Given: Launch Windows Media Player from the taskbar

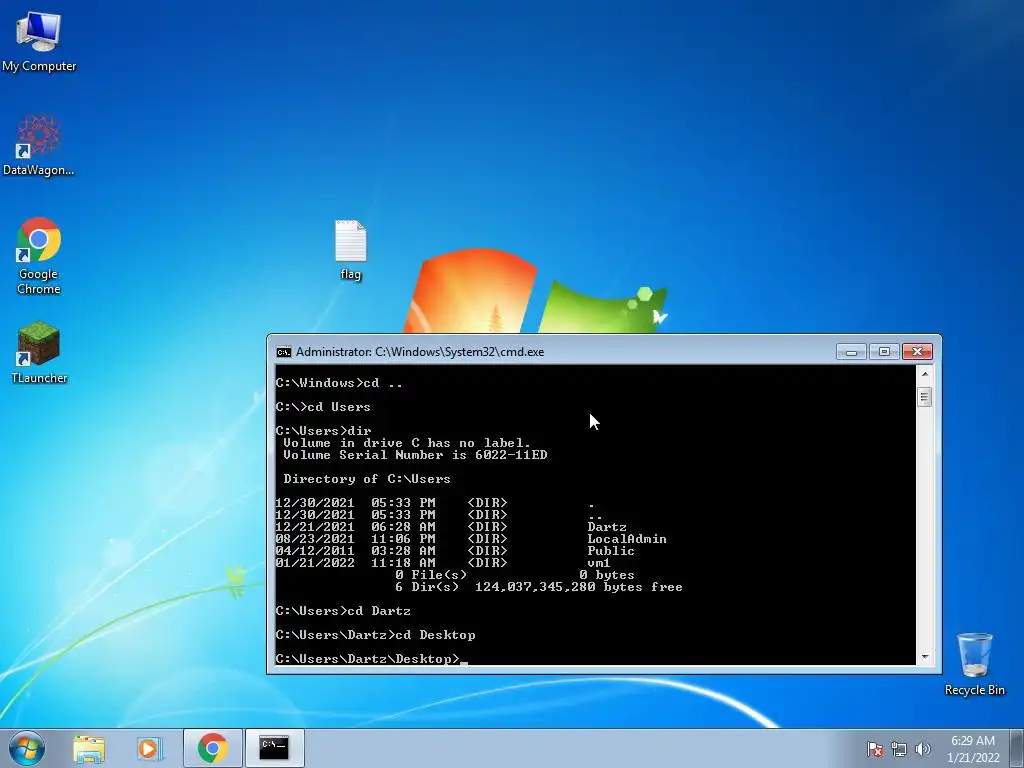Looking at the screenshot, I should (x=150, y=748).
